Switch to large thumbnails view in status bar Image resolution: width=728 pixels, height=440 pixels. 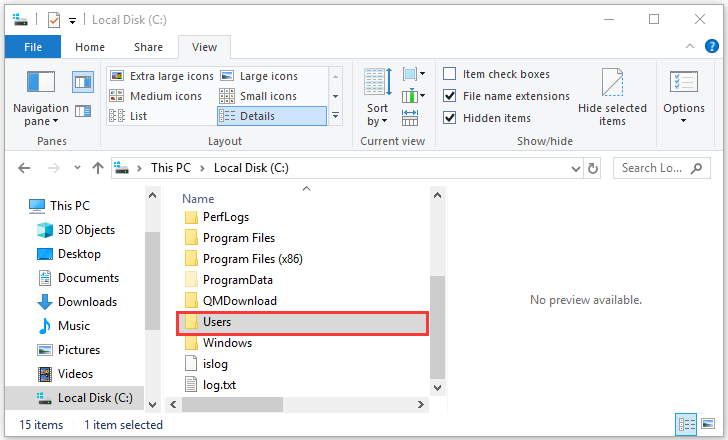708,424
